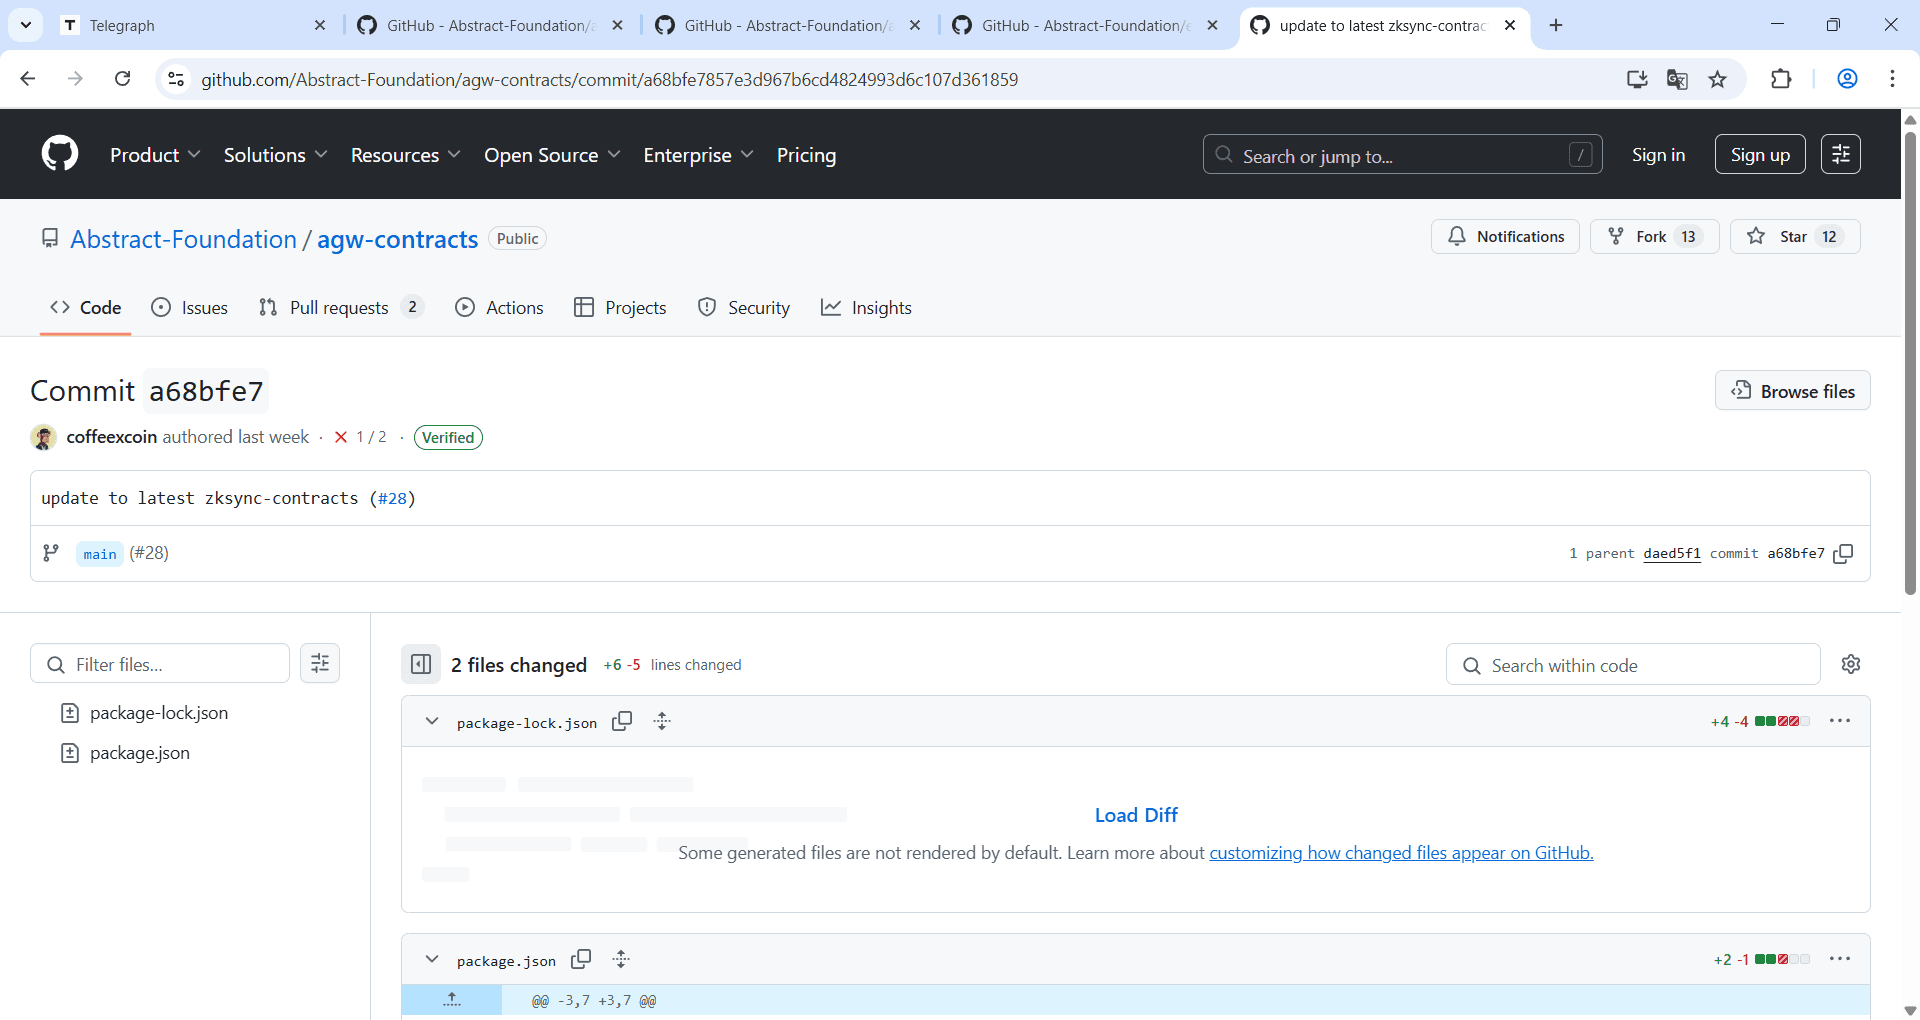
Task: Expand all lines of package-lock.json
Action: 662,721
